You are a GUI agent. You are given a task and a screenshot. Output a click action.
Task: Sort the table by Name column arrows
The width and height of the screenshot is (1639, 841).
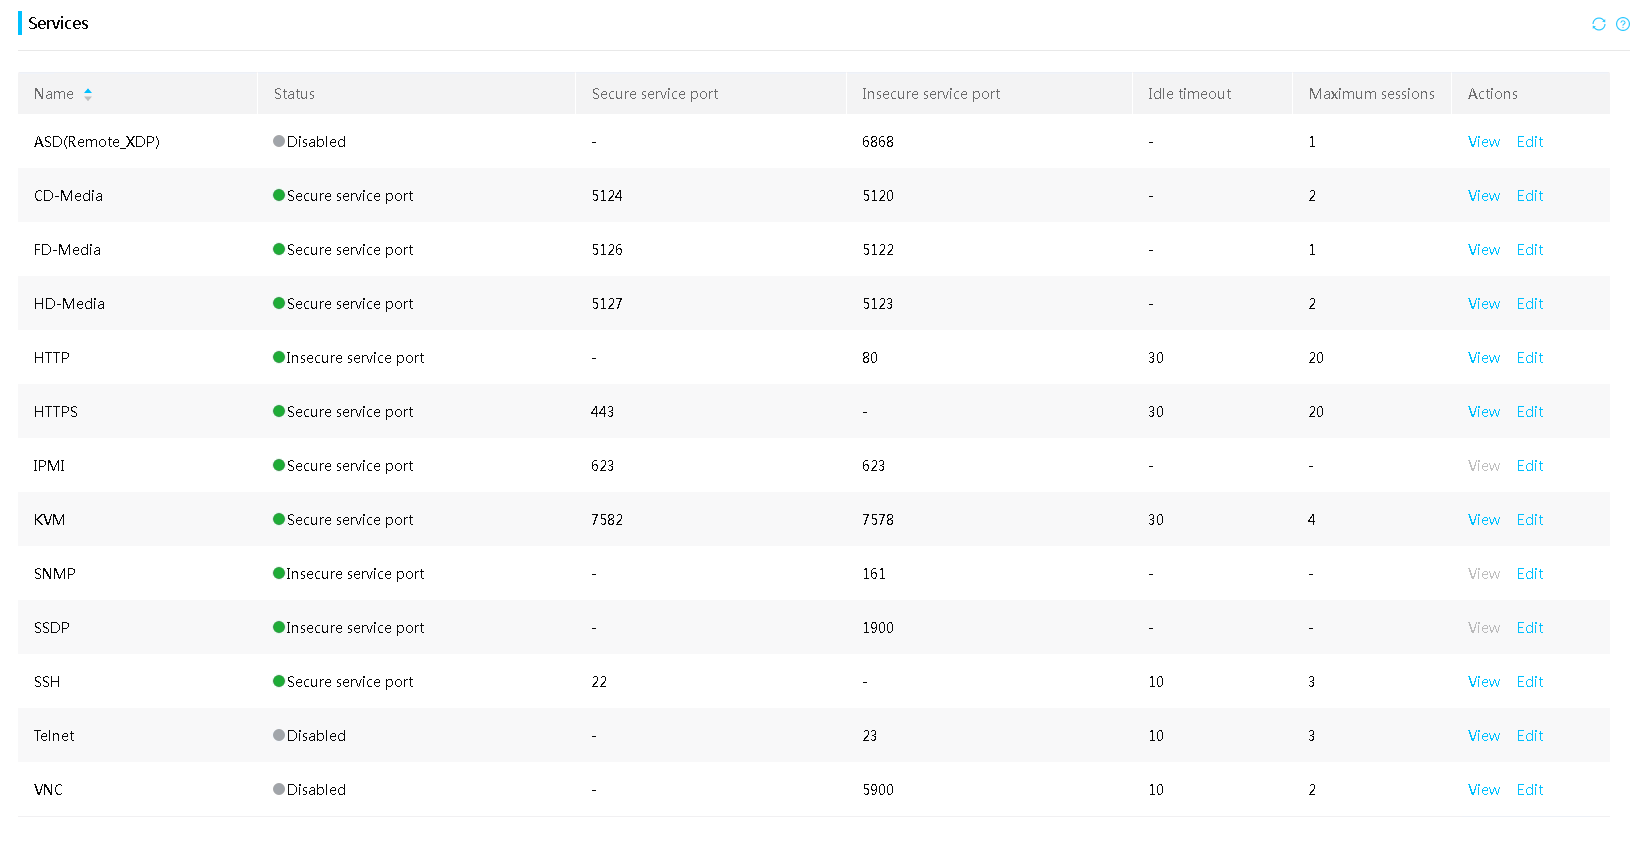tap(88, 94)
